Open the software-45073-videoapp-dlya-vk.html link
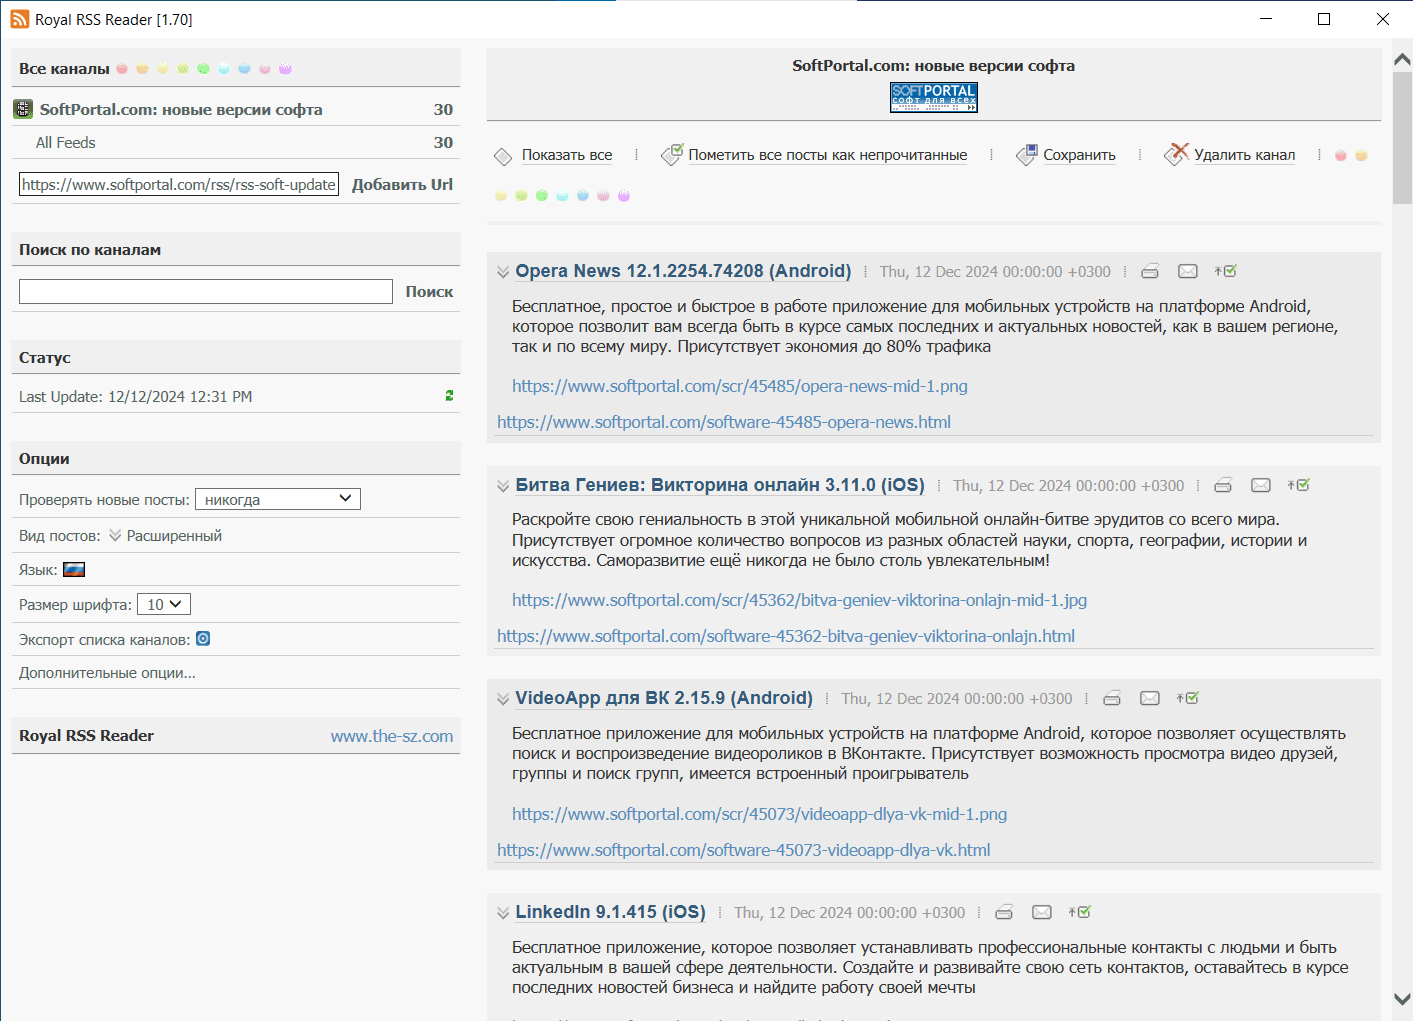 [744, 850]
